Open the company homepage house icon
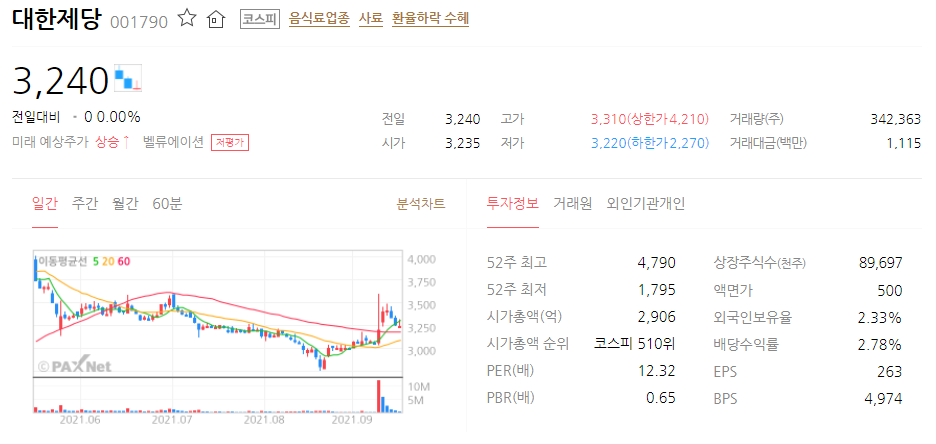 click(x=215, y=20)
